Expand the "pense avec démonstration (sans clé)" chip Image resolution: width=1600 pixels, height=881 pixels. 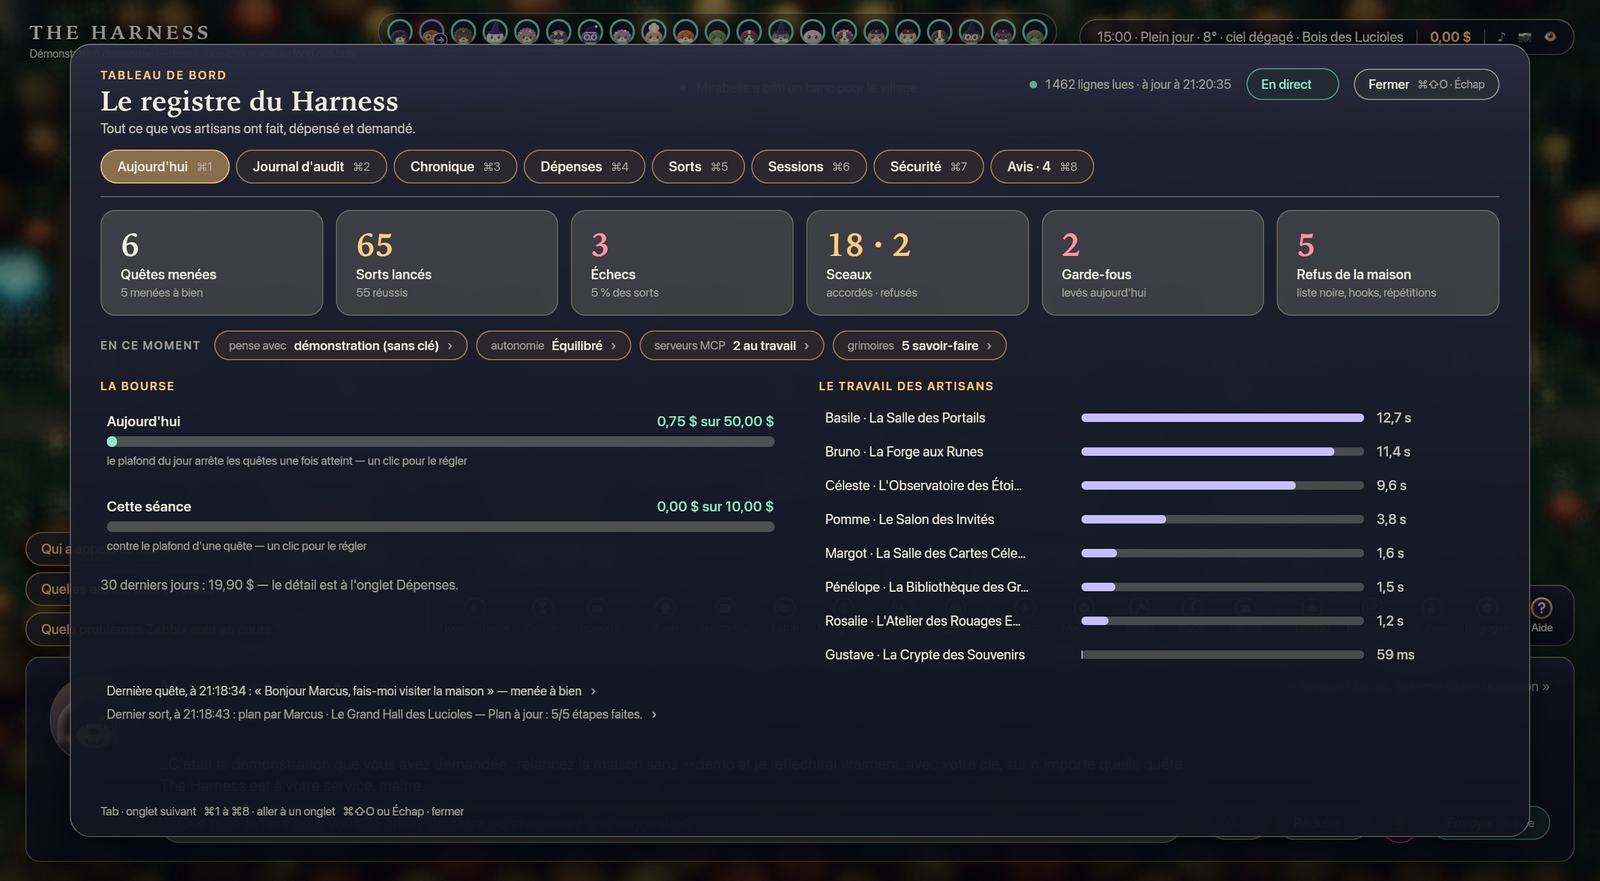[340, 346]
